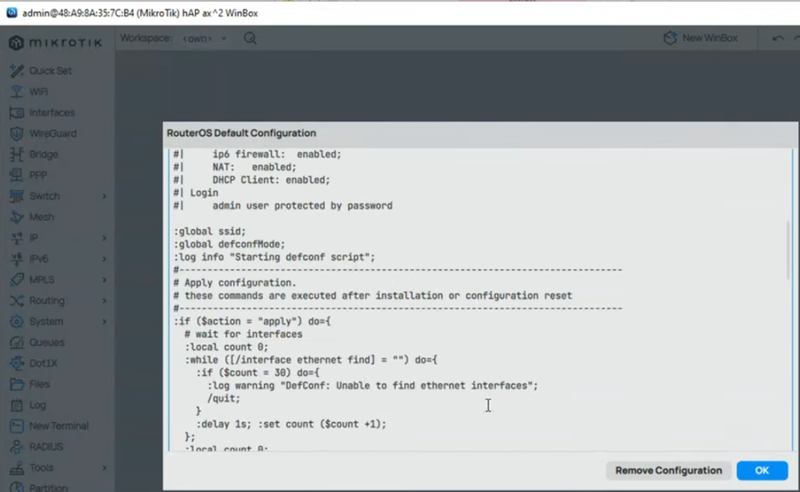Click the 'Starting defconf script' log line
Screen dimensions: 800x492
(274, 257)
